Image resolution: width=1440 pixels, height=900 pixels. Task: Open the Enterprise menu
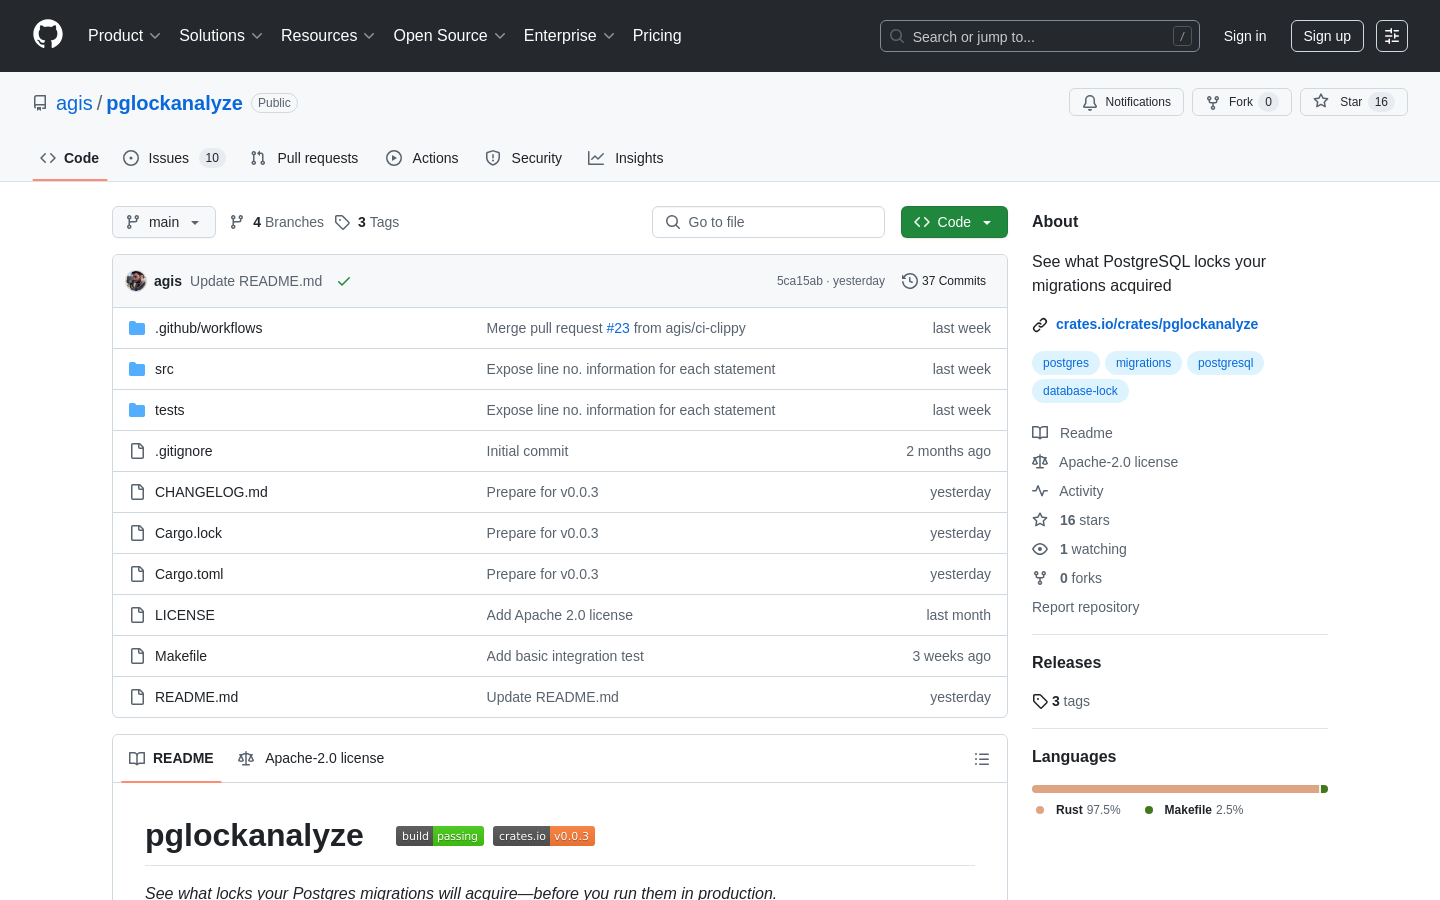569,36
